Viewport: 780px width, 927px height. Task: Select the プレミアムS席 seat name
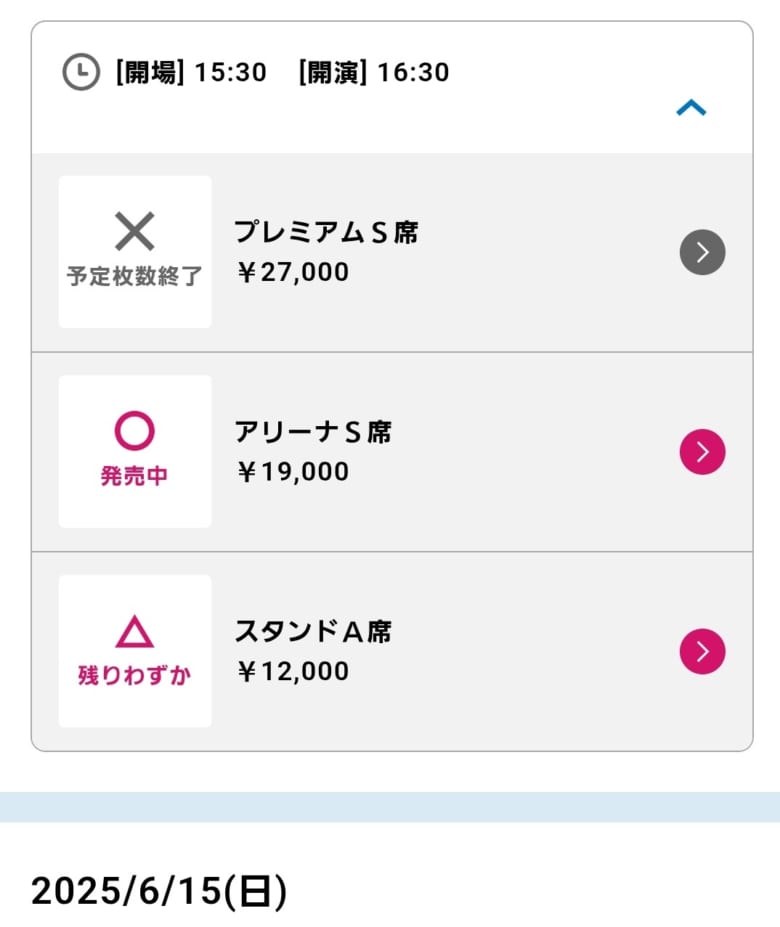tap(326, 233)
